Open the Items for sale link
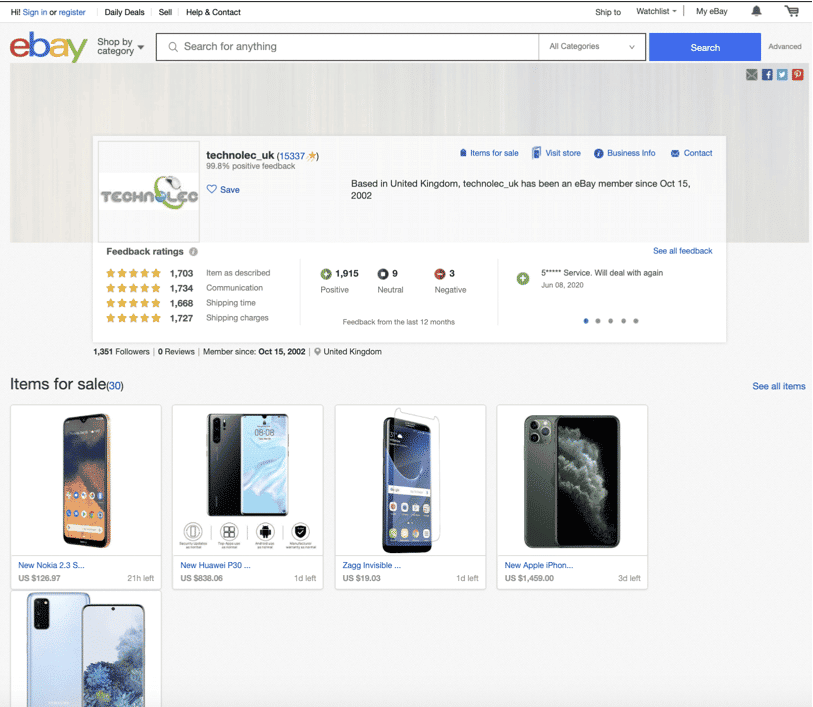 [489, 153]
